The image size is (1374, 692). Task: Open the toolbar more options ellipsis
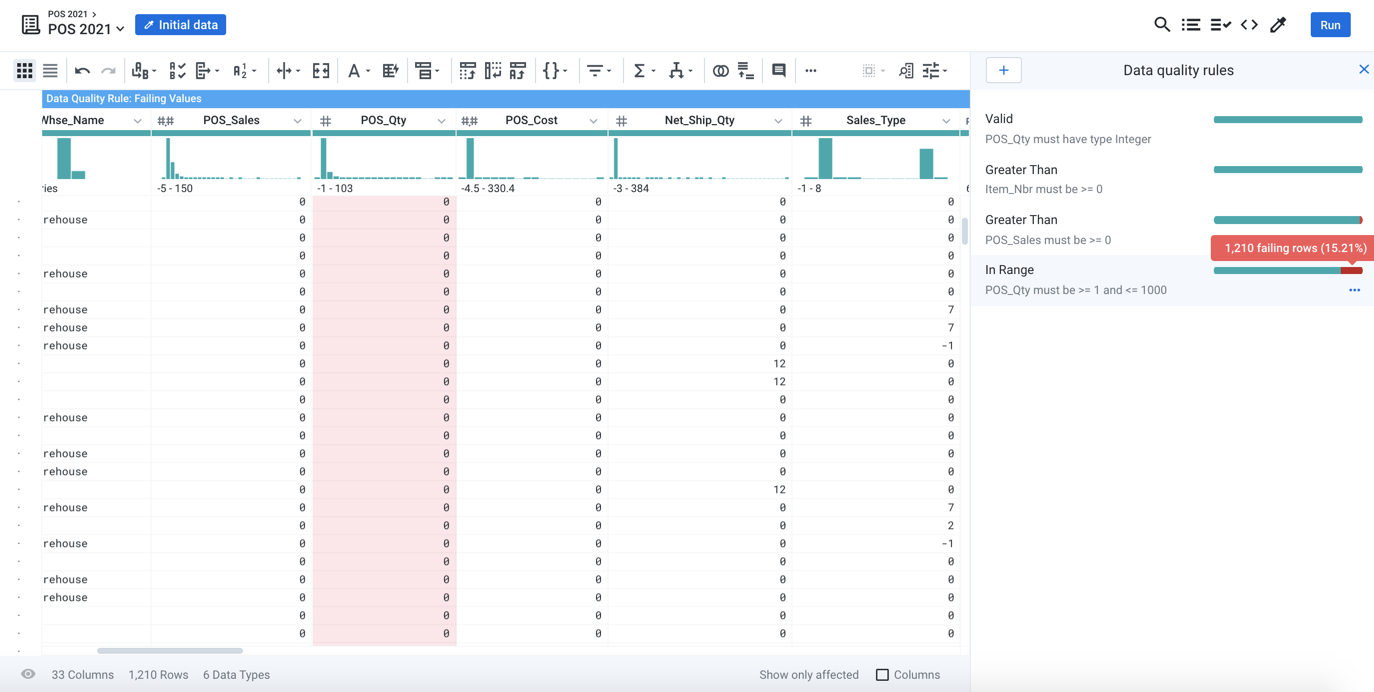(x=811, y=71)
